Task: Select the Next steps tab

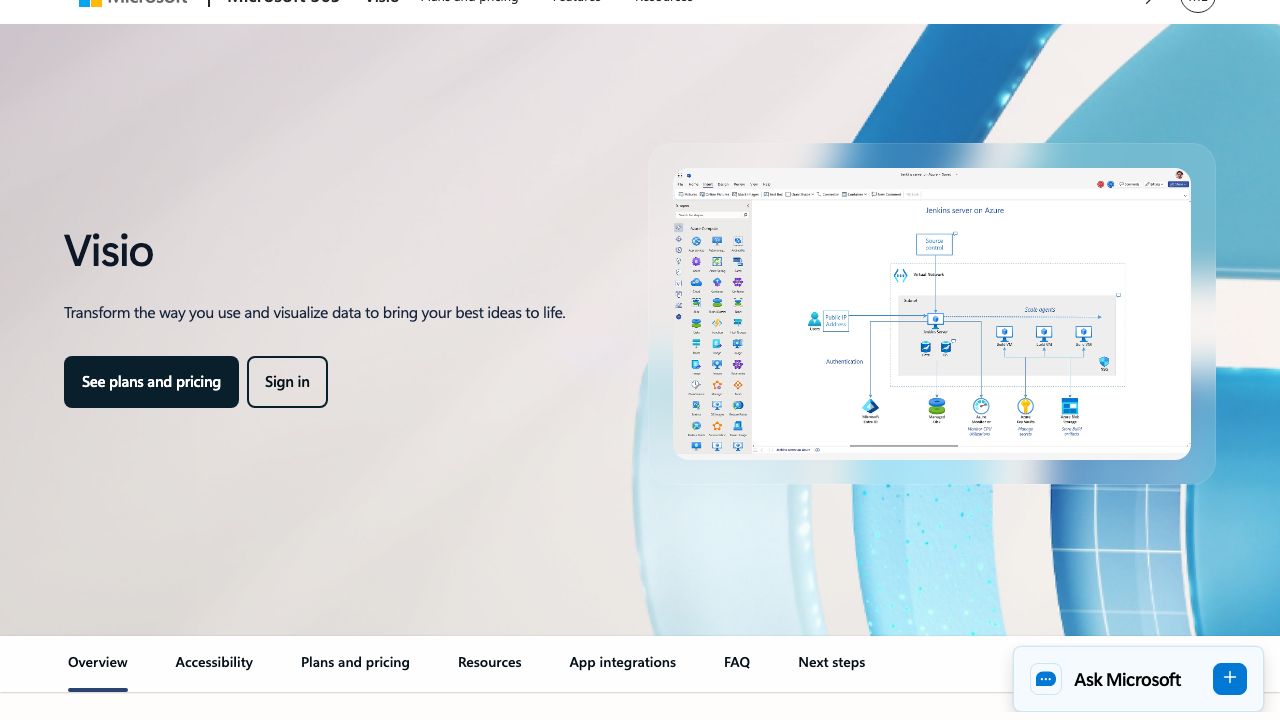Action: (x=832, y=662)
